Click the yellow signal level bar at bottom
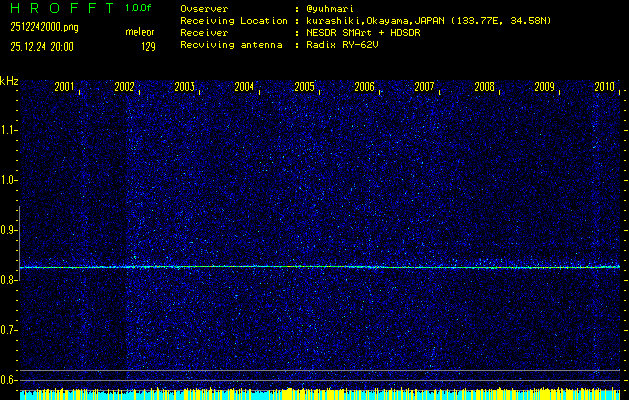629x400 pixels. point(320,395)
